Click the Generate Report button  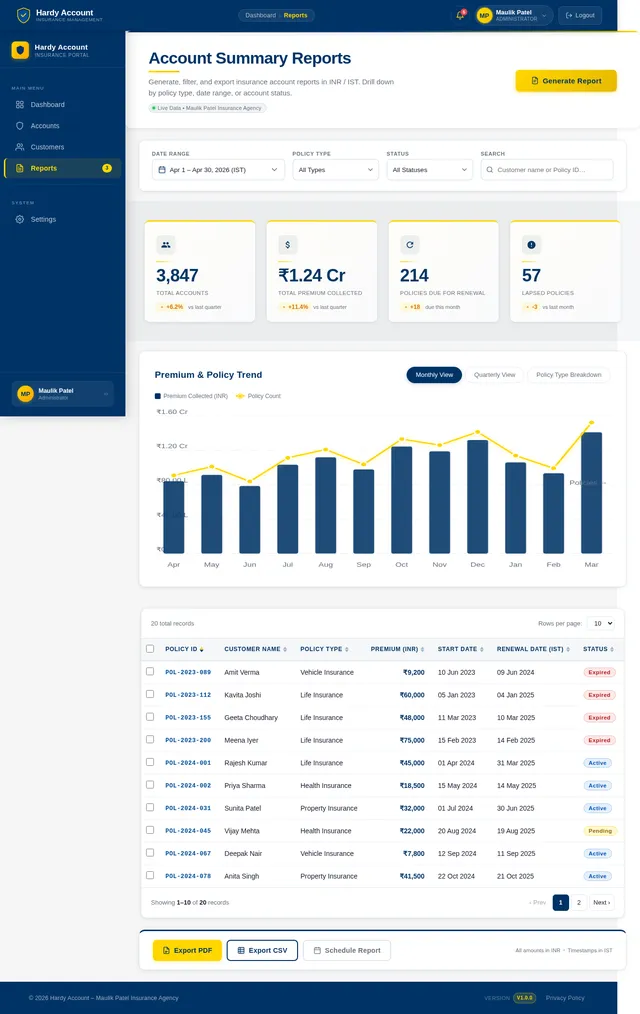pos(566,81)
